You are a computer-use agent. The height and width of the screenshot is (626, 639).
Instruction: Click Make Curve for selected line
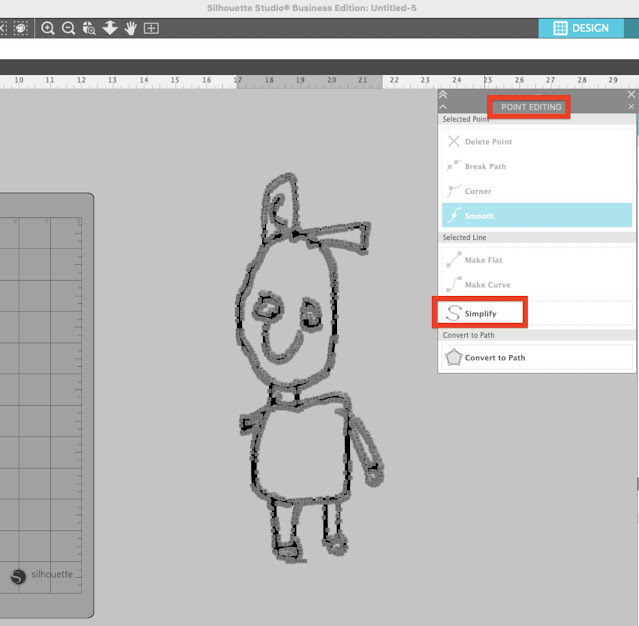pos(537,284)
